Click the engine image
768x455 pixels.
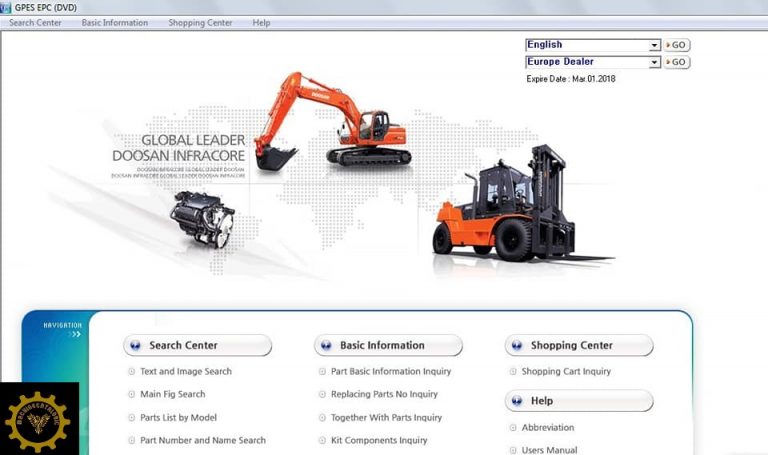click(202, 219)
